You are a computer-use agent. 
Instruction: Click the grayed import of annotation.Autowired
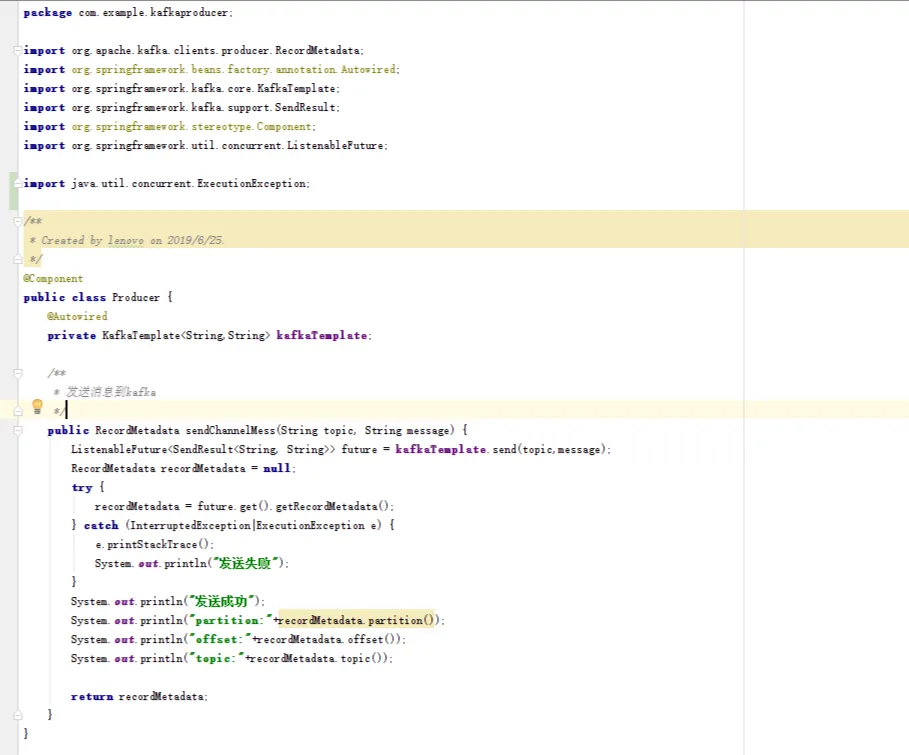coord(212,70)
